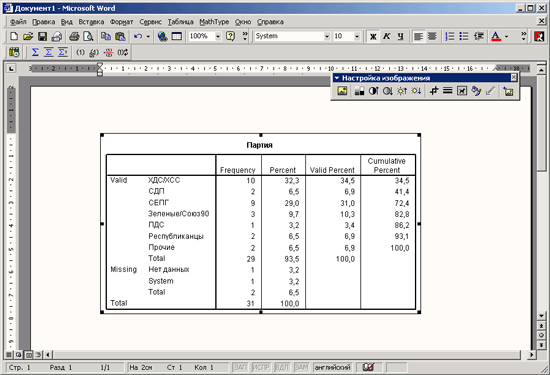Toggle underline formatting (Ч)
This screenshot has width=550, height=375.
pos(401,36)
